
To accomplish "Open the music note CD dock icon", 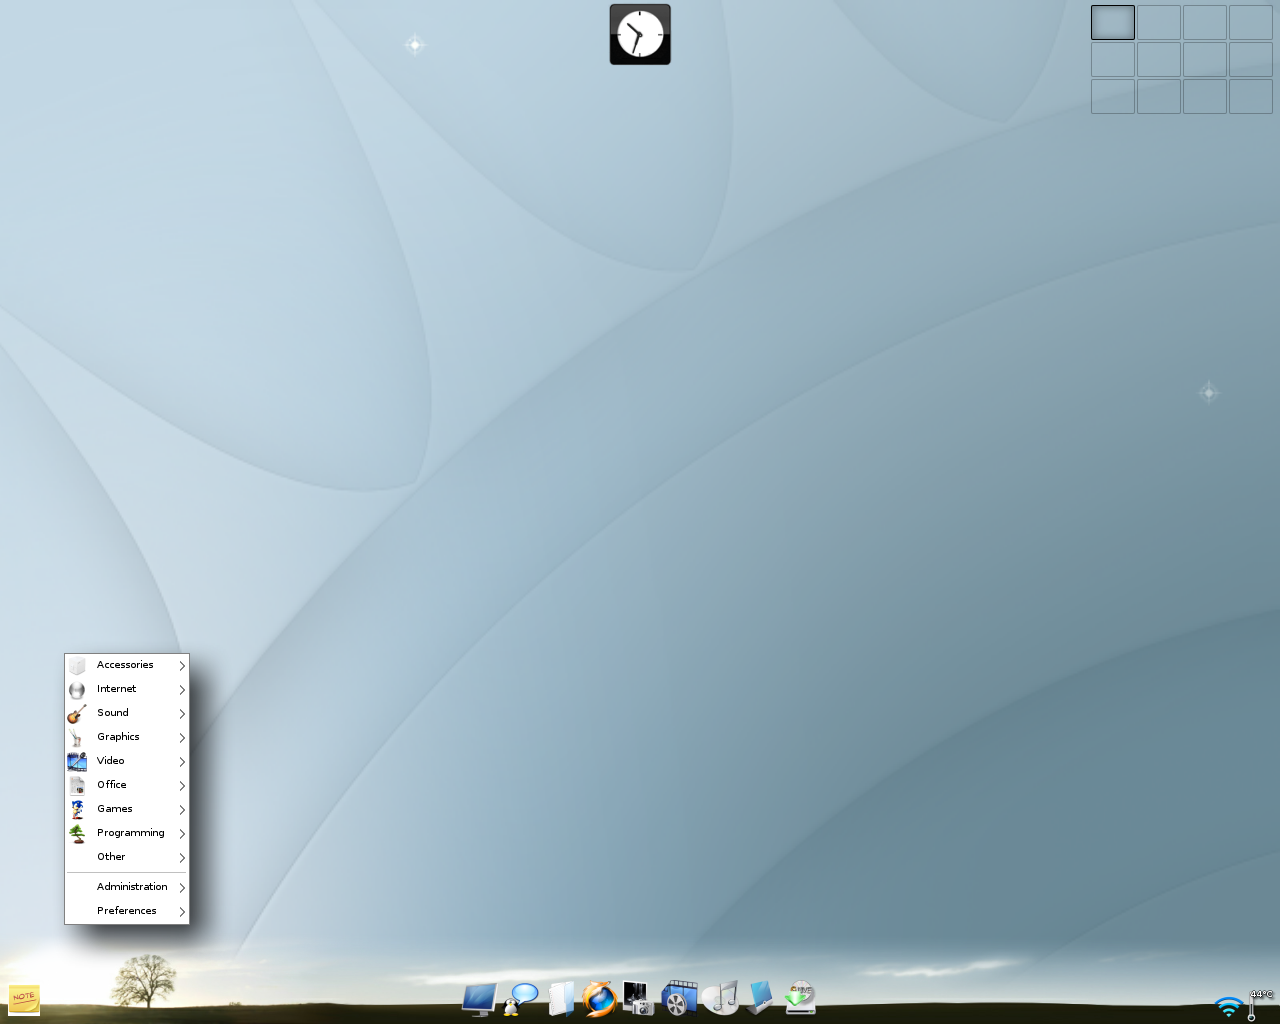I will click(720, 998).
